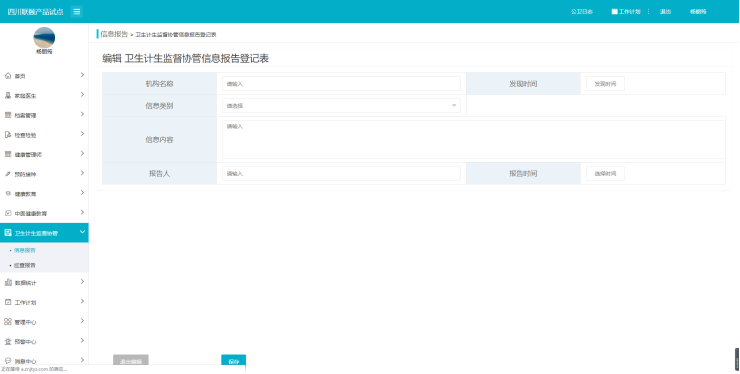Select the 信息报告 submenu item
740x374 pixels.
tap(25, 250)
